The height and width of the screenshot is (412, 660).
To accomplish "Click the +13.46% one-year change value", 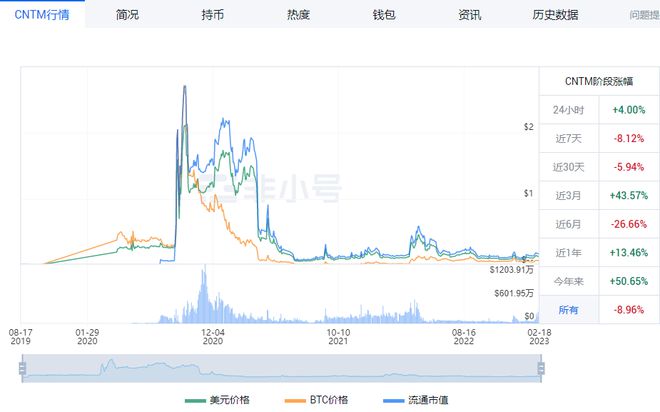I will click(x=629, y=253).
